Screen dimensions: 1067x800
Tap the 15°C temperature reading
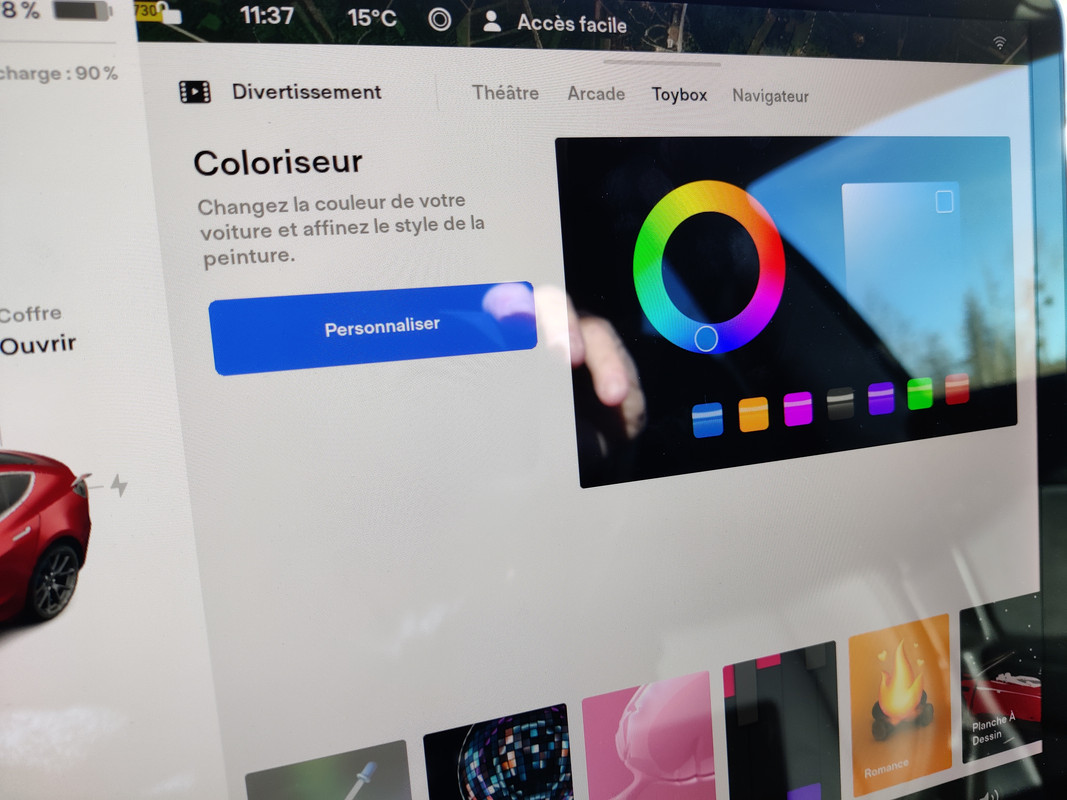coord(372,17)
